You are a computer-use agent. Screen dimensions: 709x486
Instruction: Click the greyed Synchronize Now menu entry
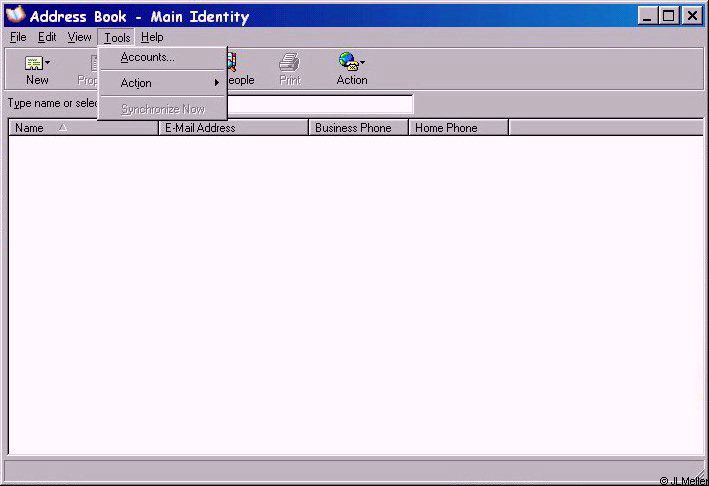pos(163,109)
